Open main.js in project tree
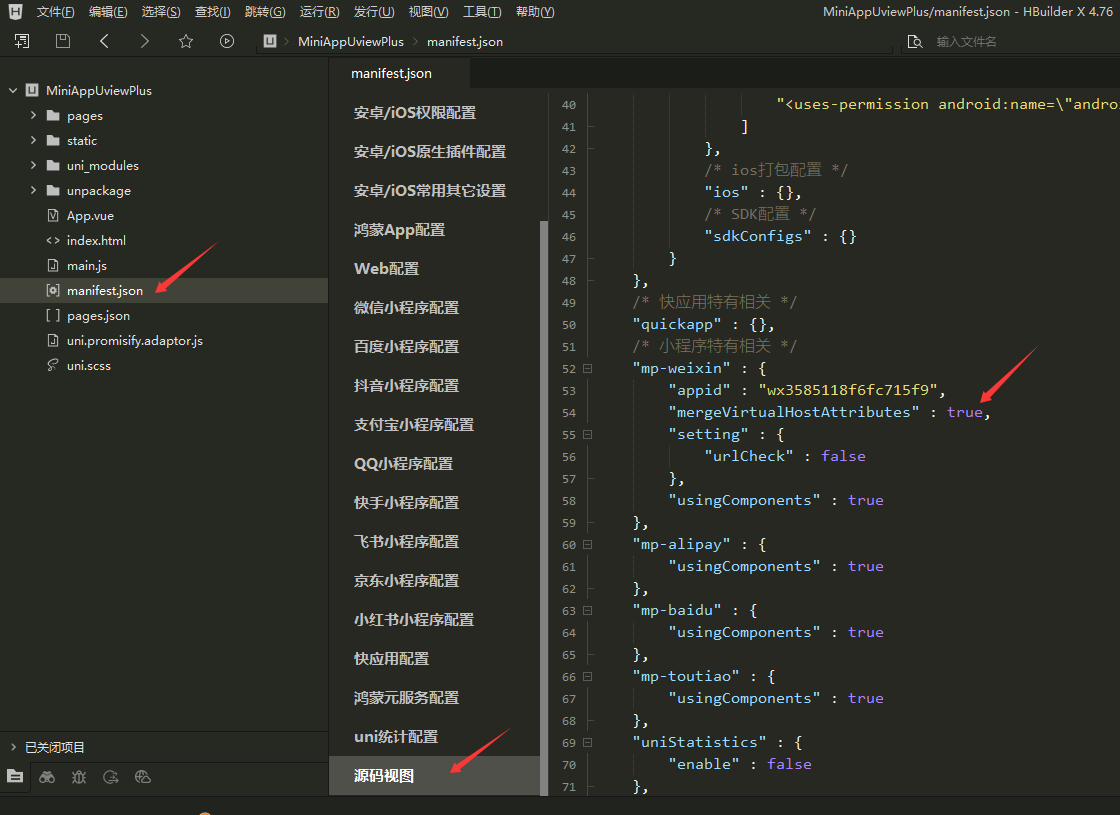Image resolution: width=1120 pixels, height=815 pixels. click(86, 265)
